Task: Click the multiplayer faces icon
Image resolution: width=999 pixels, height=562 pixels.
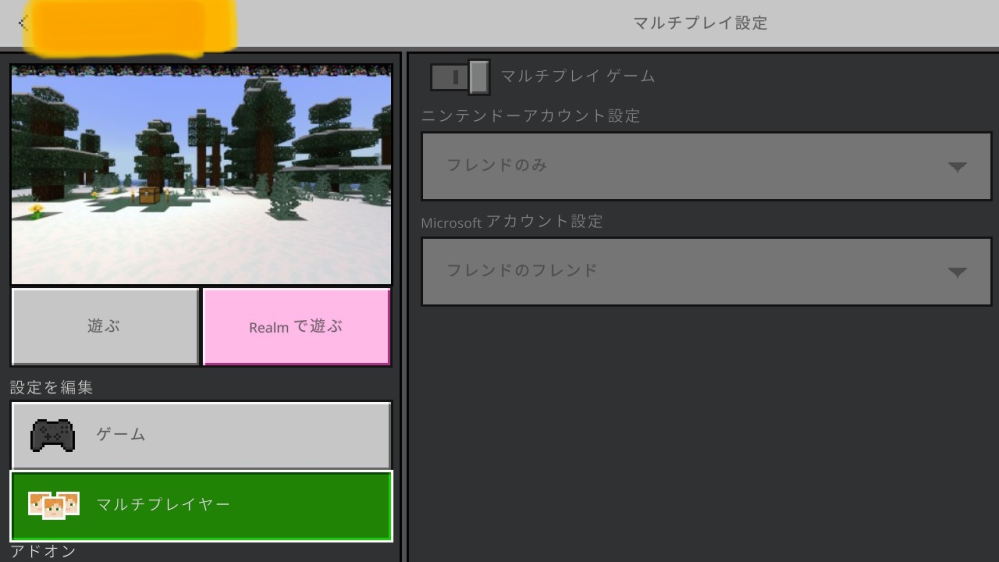Action: point(54,505)
